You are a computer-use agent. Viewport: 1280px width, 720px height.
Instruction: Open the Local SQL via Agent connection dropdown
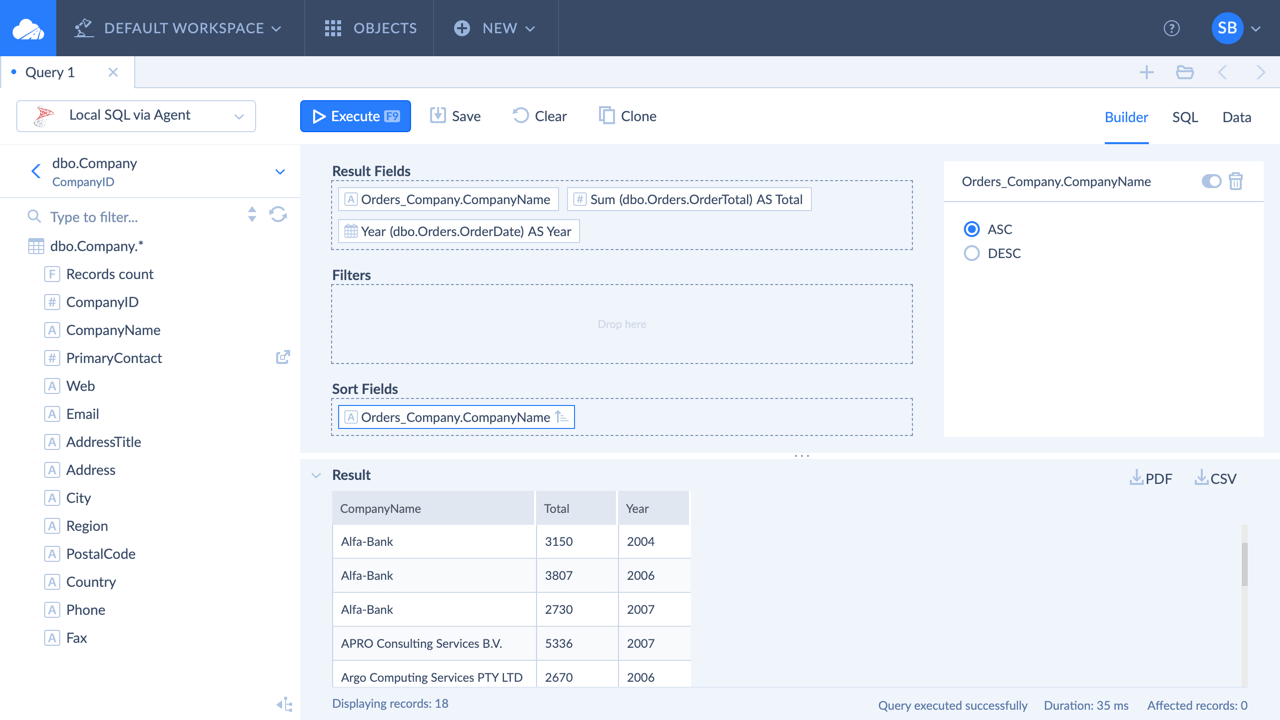tap(136, 116)
